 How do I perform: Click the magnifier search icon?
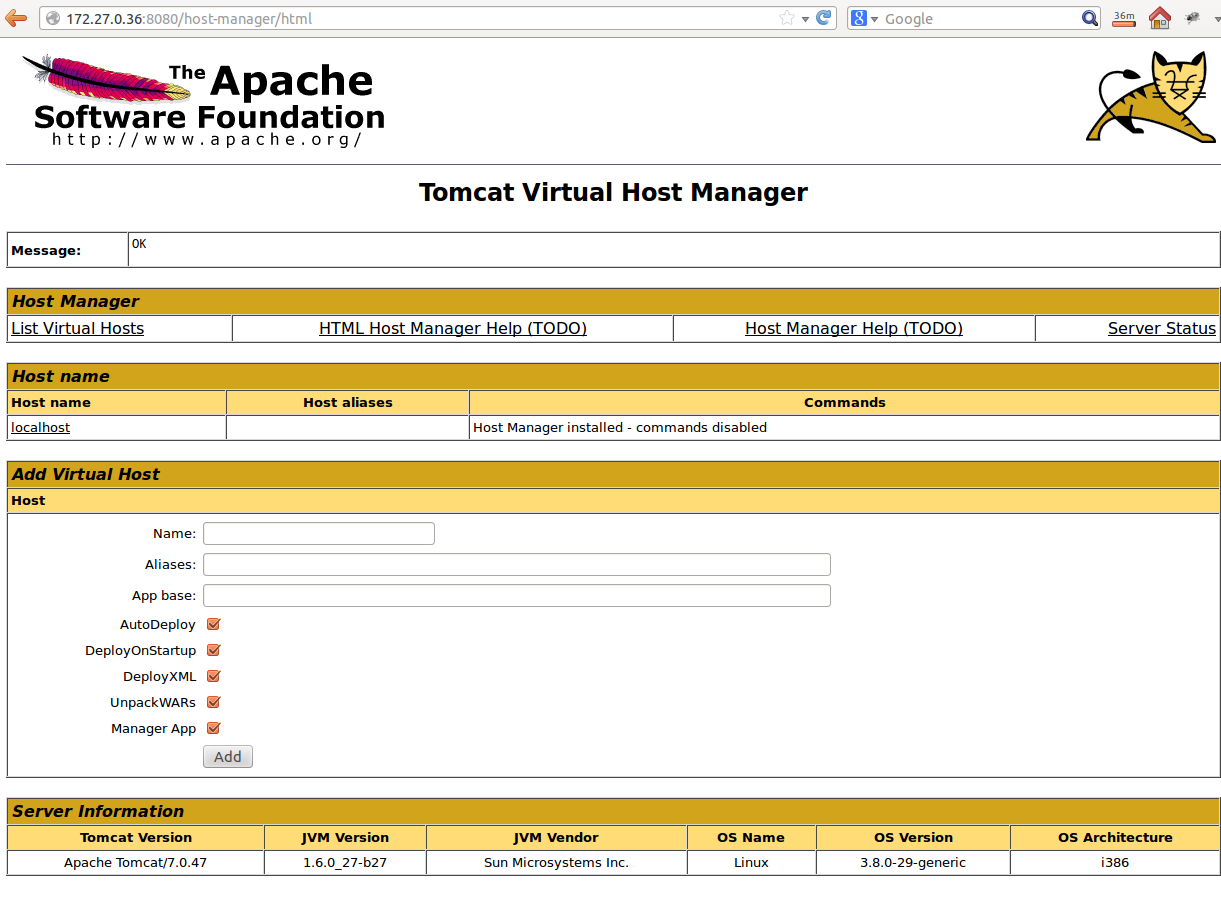pyautogui.click(x=1090, y=18)
